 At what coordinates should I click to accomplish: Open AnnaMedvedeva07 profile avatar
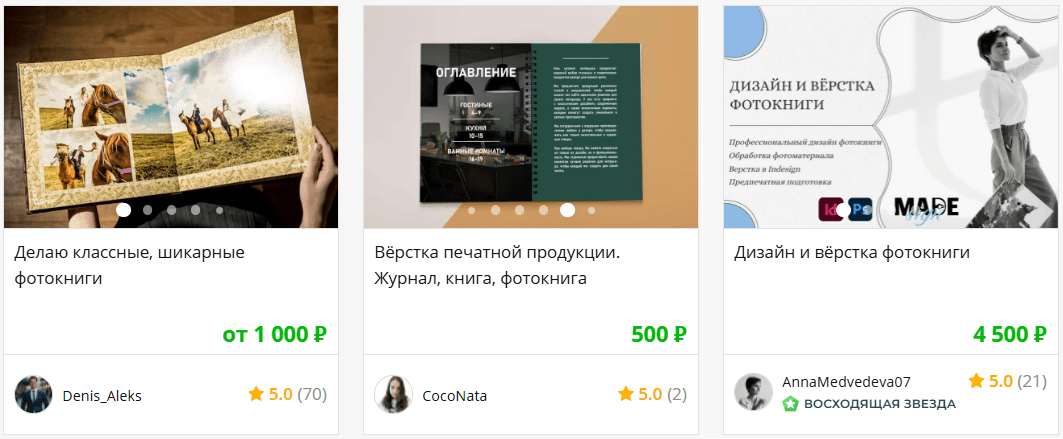[x=753, y=392]
